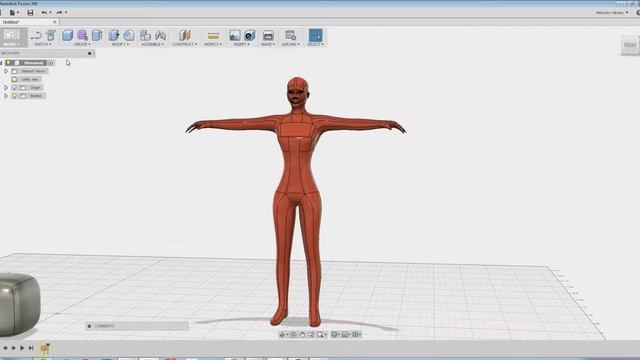Open the Redo history dropdown arrow
The image size is (640, 360).
[x=66, y=13]
